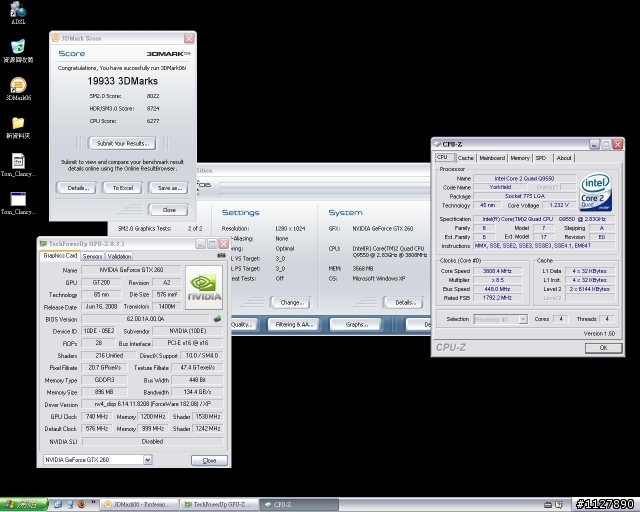Switch to the CPU-Z taskbar item
The image size is (640, 512).
click(299, 505)
